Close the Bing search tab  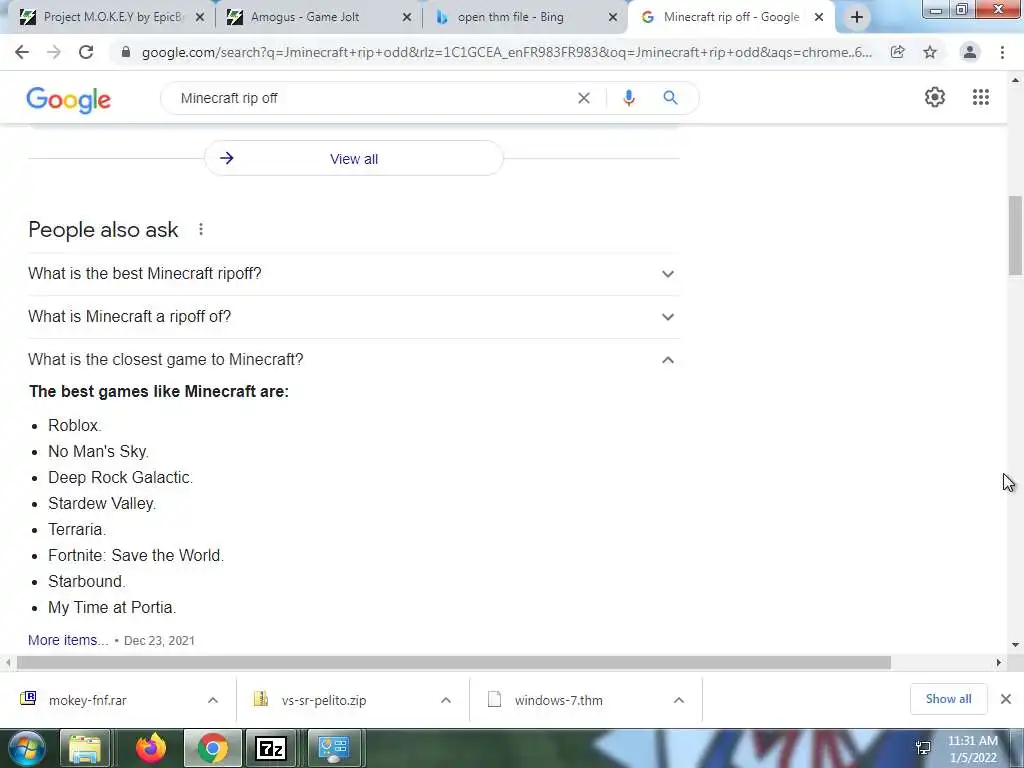(613, 17)
